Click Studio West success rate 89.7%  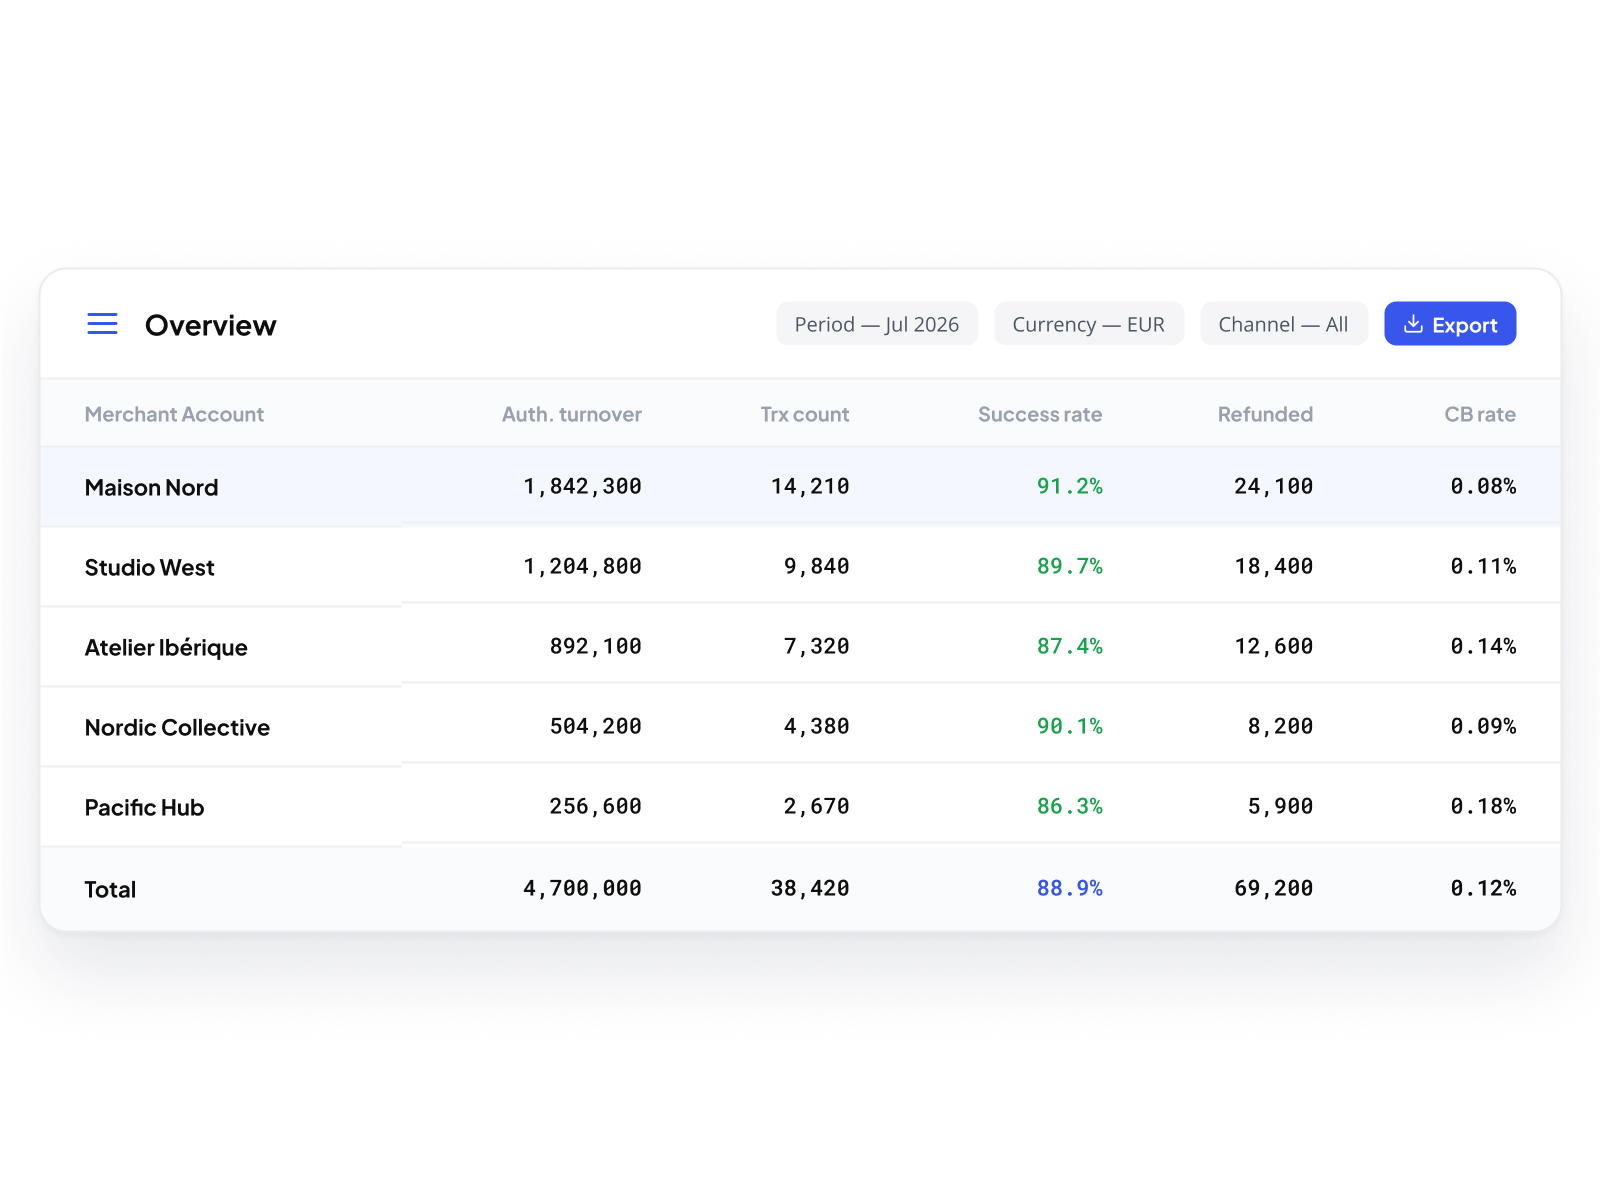pos(1070,567)
